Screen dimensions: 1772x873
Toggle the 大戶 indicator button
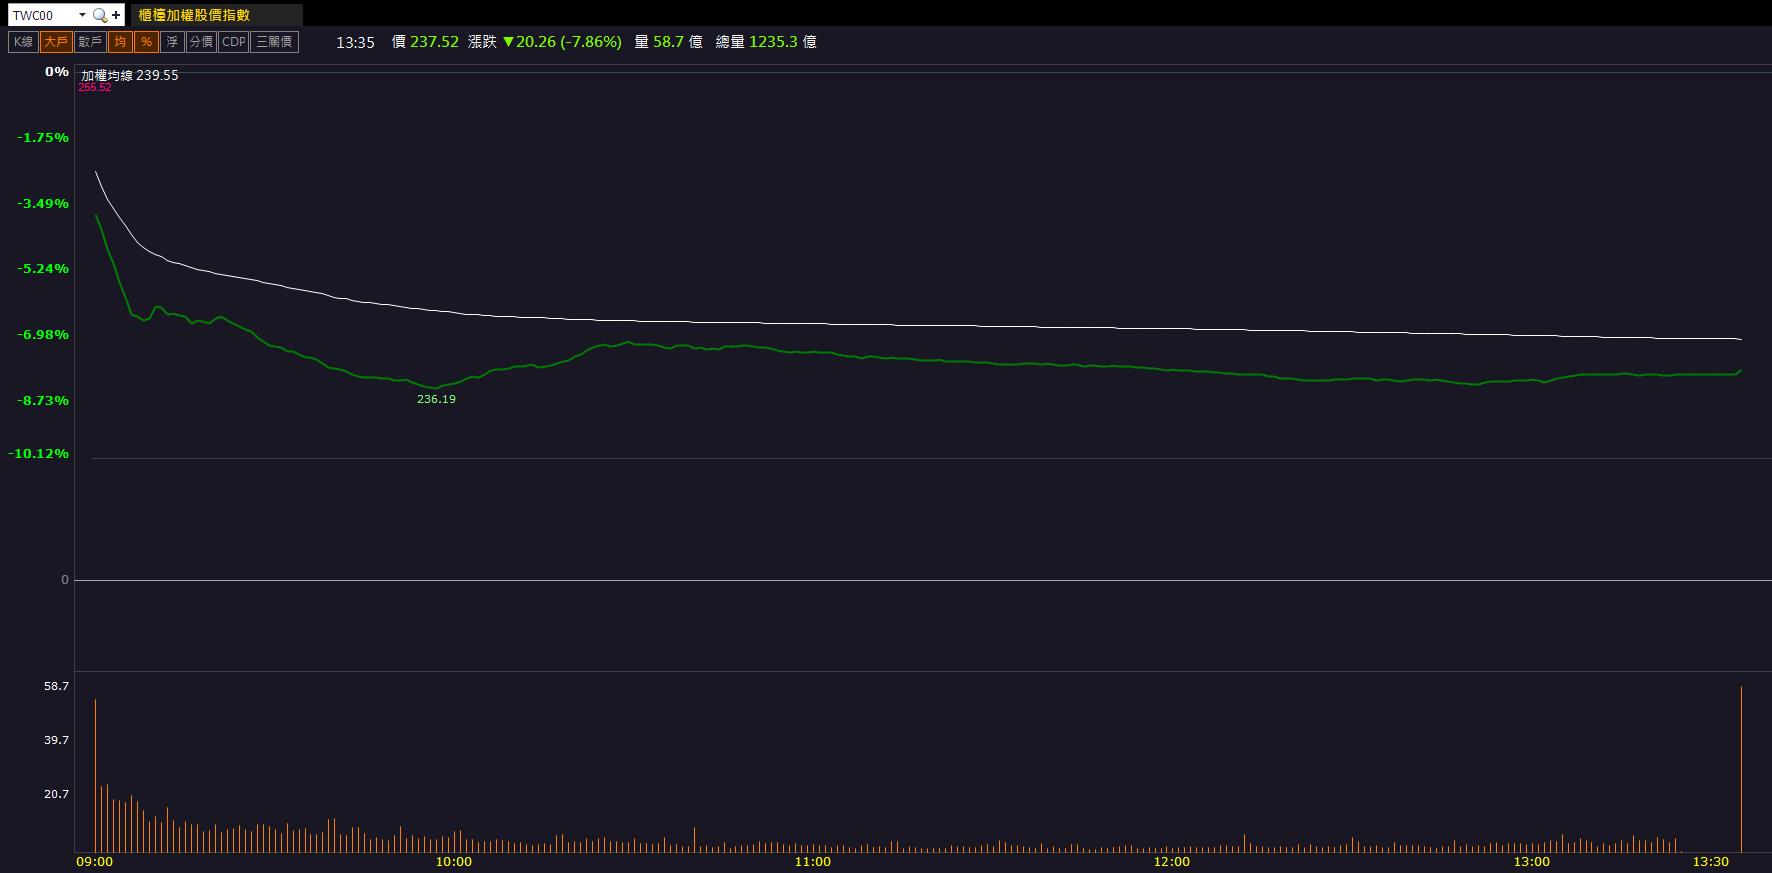pyautogui.click(x=56, y=42)
